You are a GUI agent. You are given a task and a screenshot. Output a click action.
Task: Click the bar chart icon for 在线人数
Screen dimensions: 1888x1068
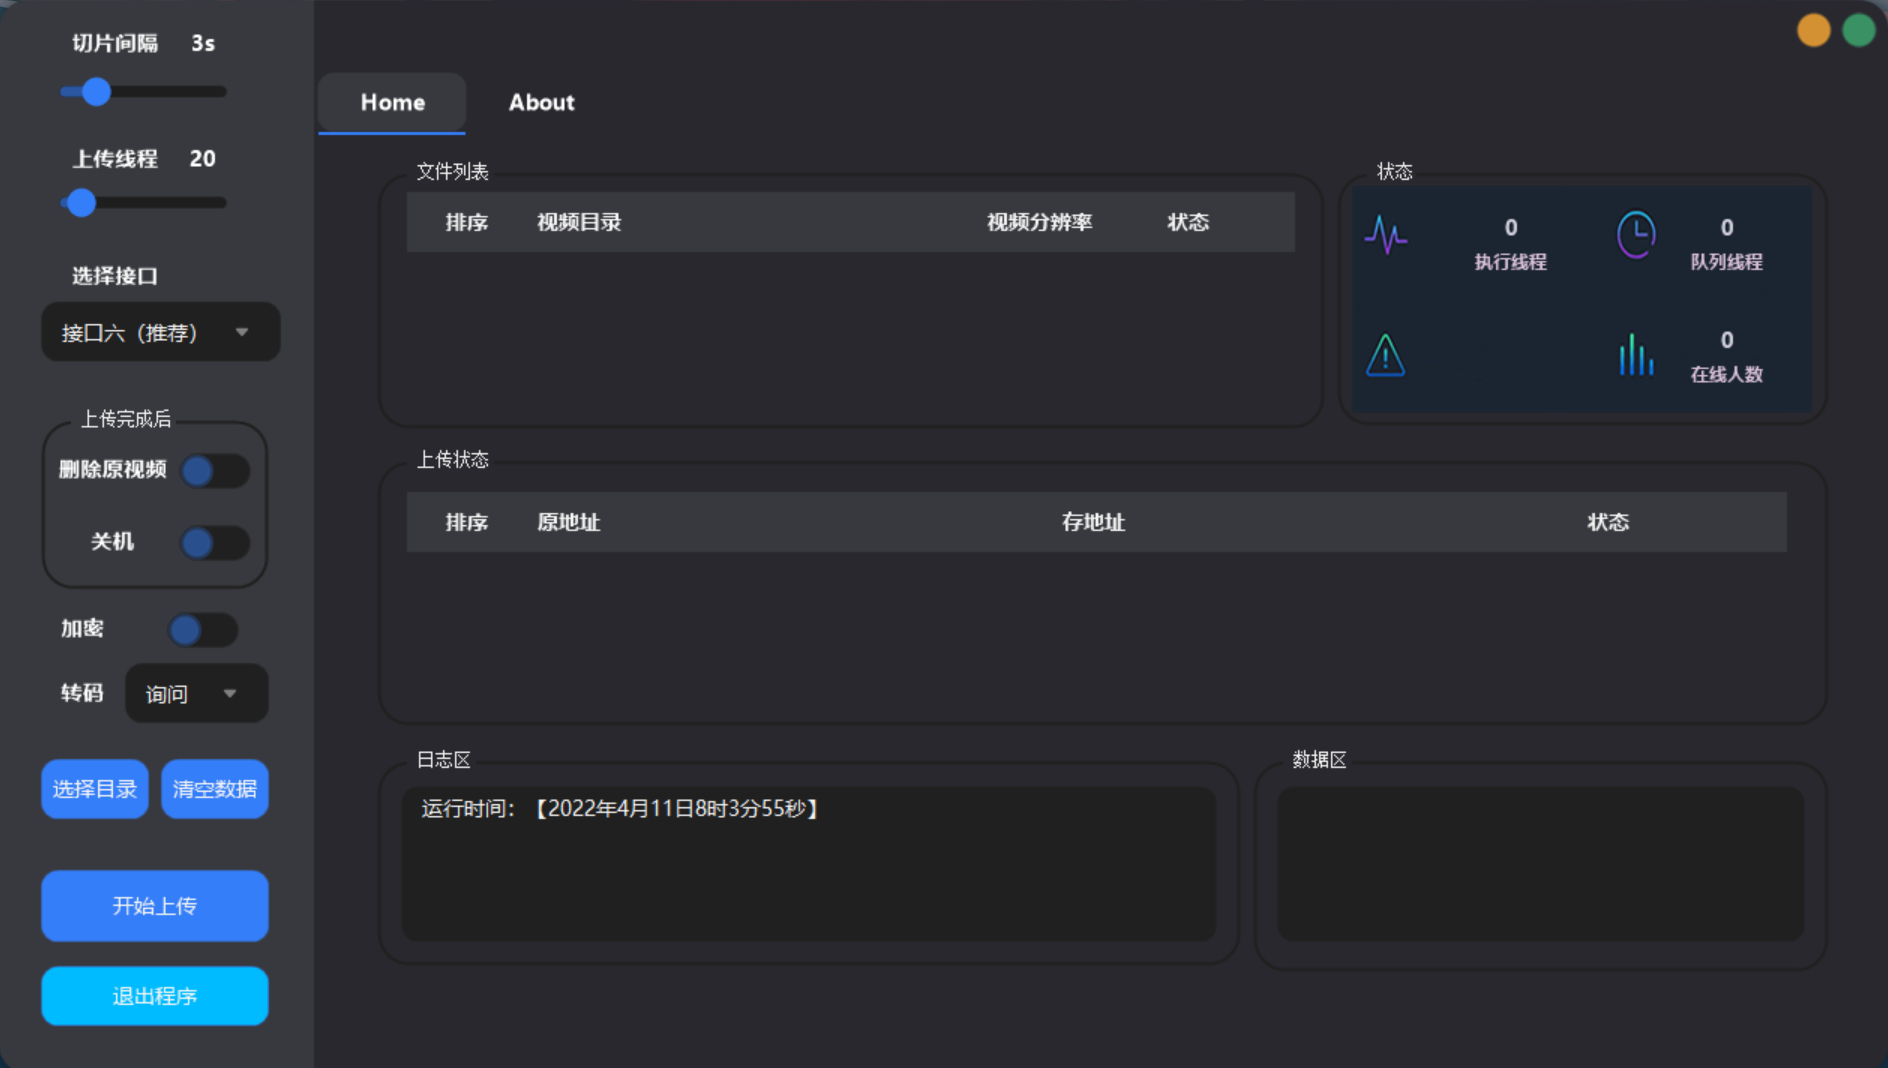[1636, 355]
